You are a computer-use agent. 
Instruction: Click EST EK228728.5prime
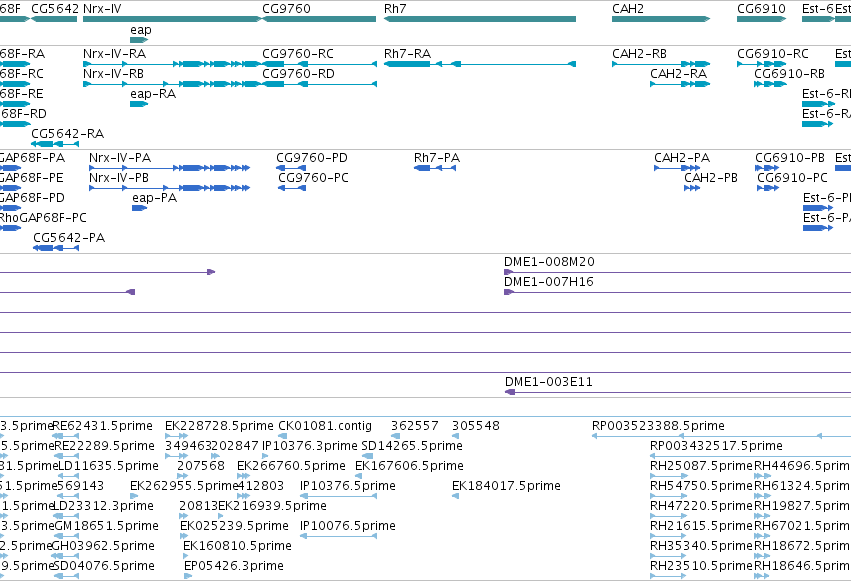coord(176,436)
